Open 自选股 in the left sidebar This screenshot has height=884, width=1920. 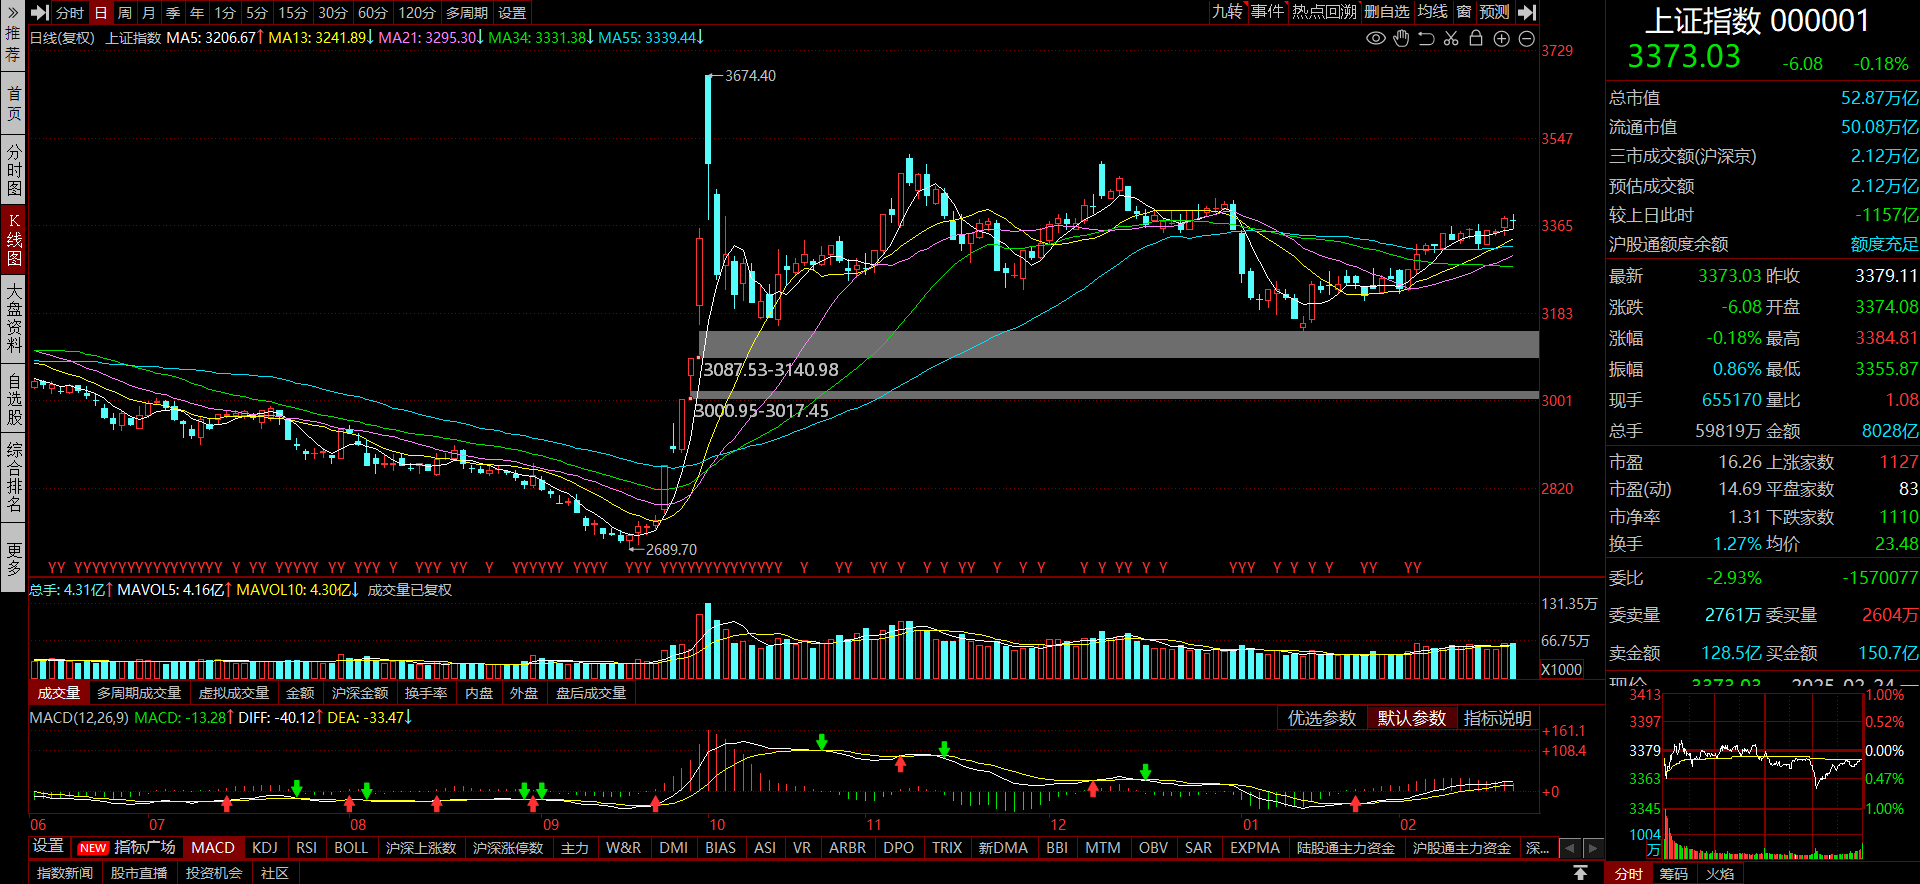pyautogui.click(x=13, y=400)
